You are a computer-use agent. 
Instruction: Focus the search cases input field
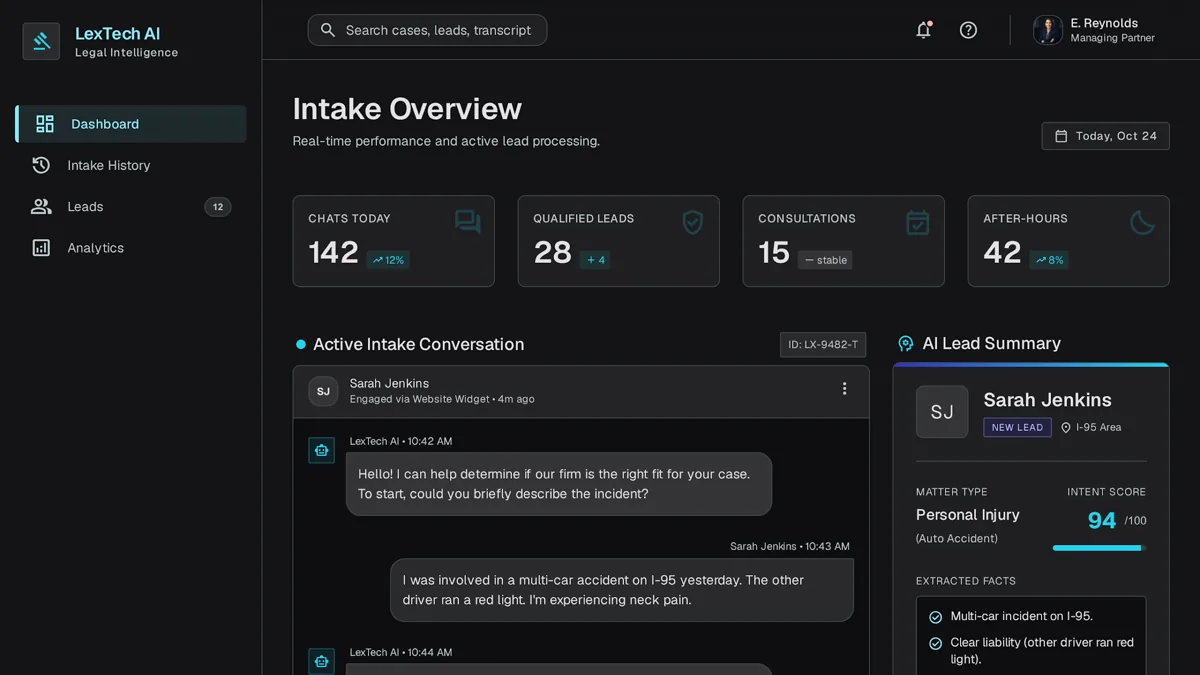coord(427,30)
